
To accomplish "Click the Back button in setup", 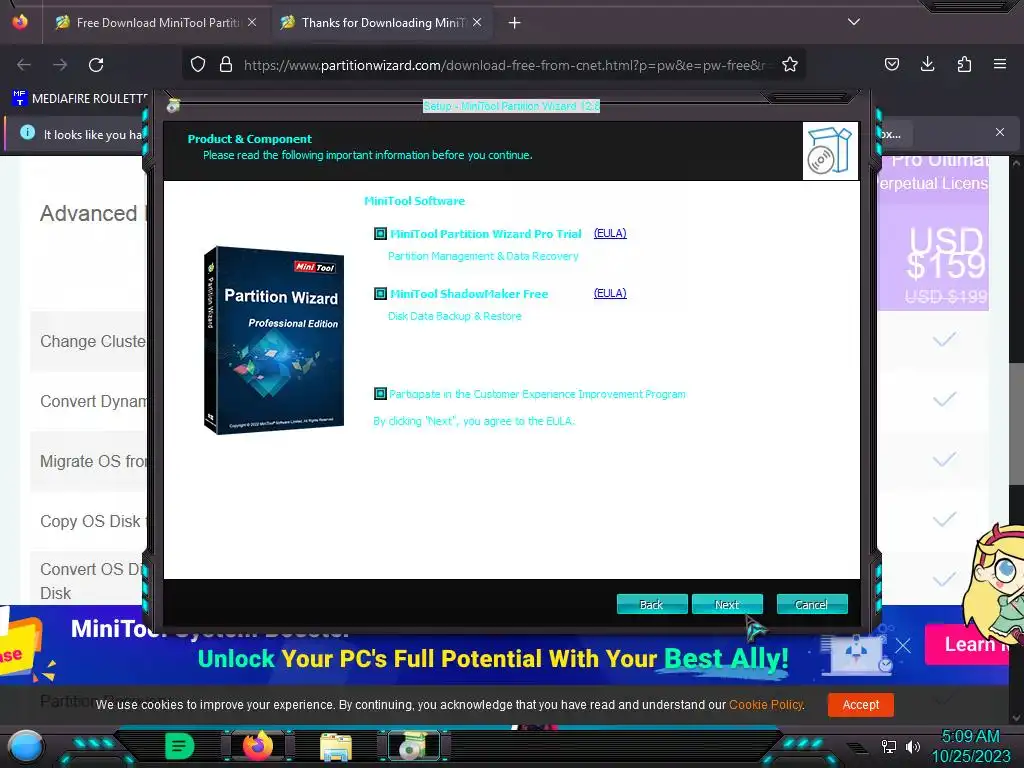I will [x=652, y=604].
